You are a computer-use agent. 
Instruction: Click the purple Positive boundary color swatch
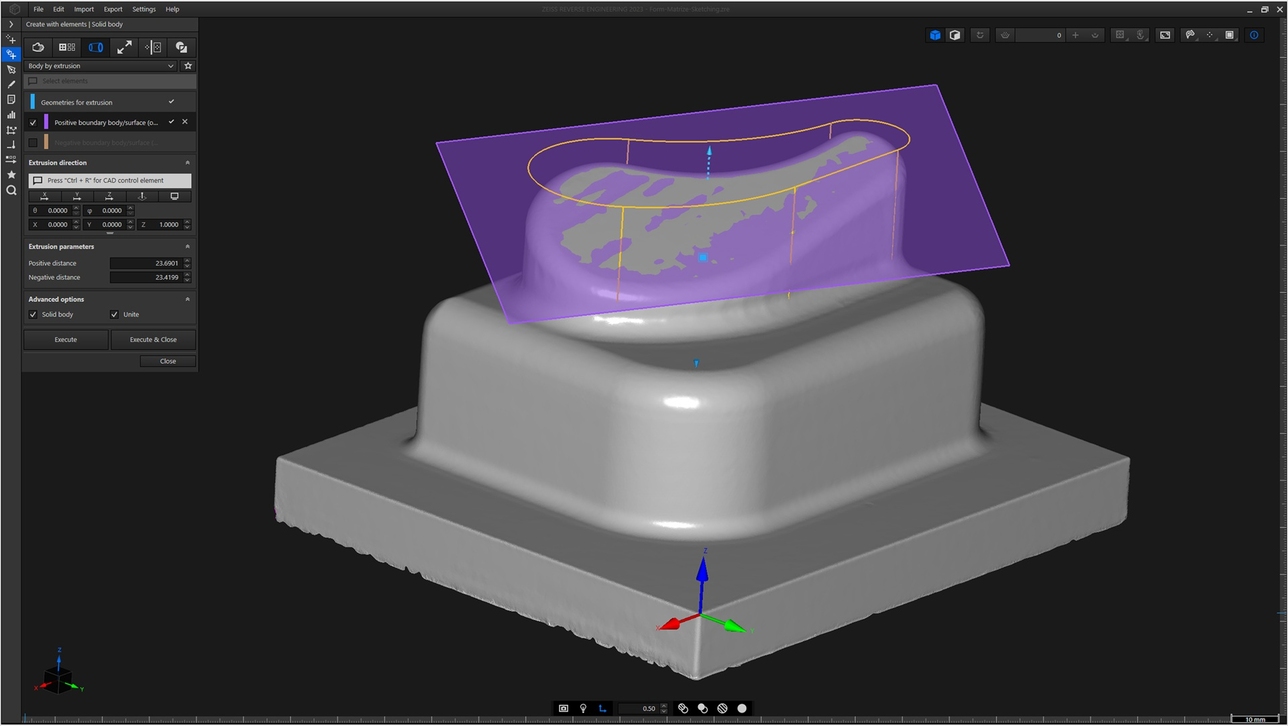click(x=46, y=122)
